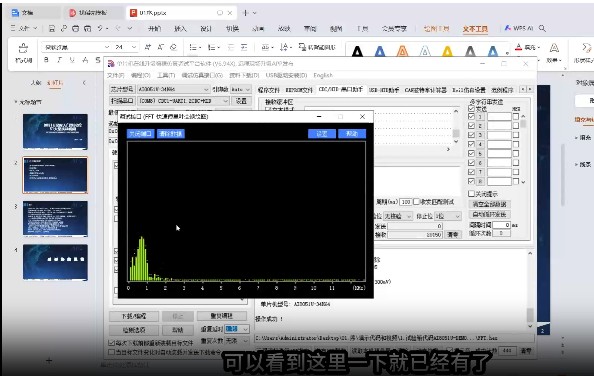Click the Numbered List icon
594x376 pixels.
(211, 47)
